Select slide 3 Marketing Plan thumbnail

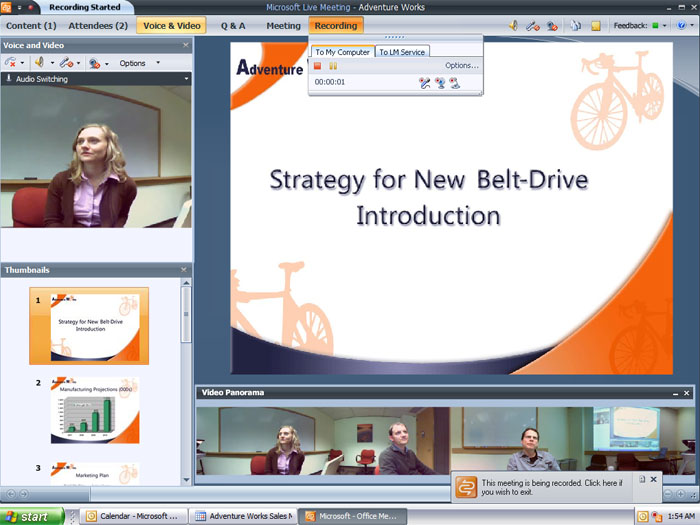pos(95,474)
